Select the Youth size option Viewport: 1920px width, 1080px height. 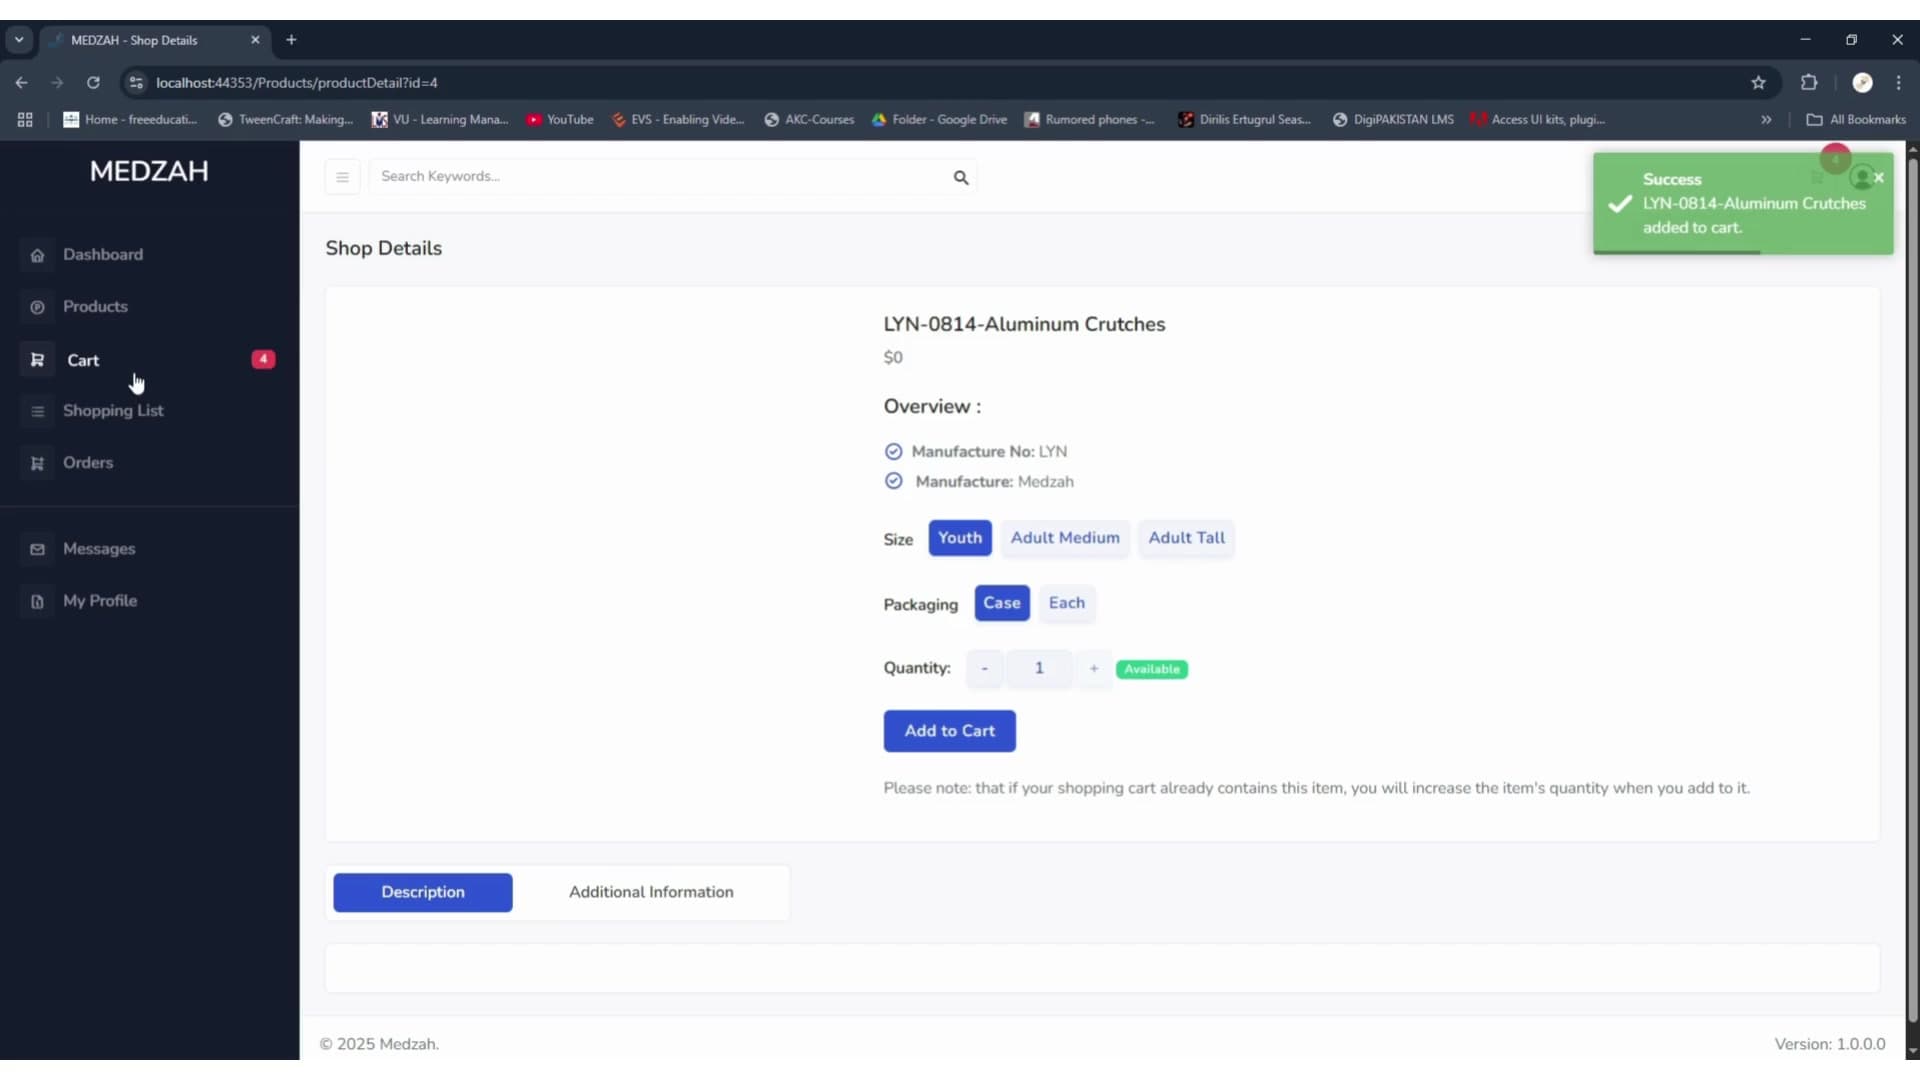coord(960,538)
